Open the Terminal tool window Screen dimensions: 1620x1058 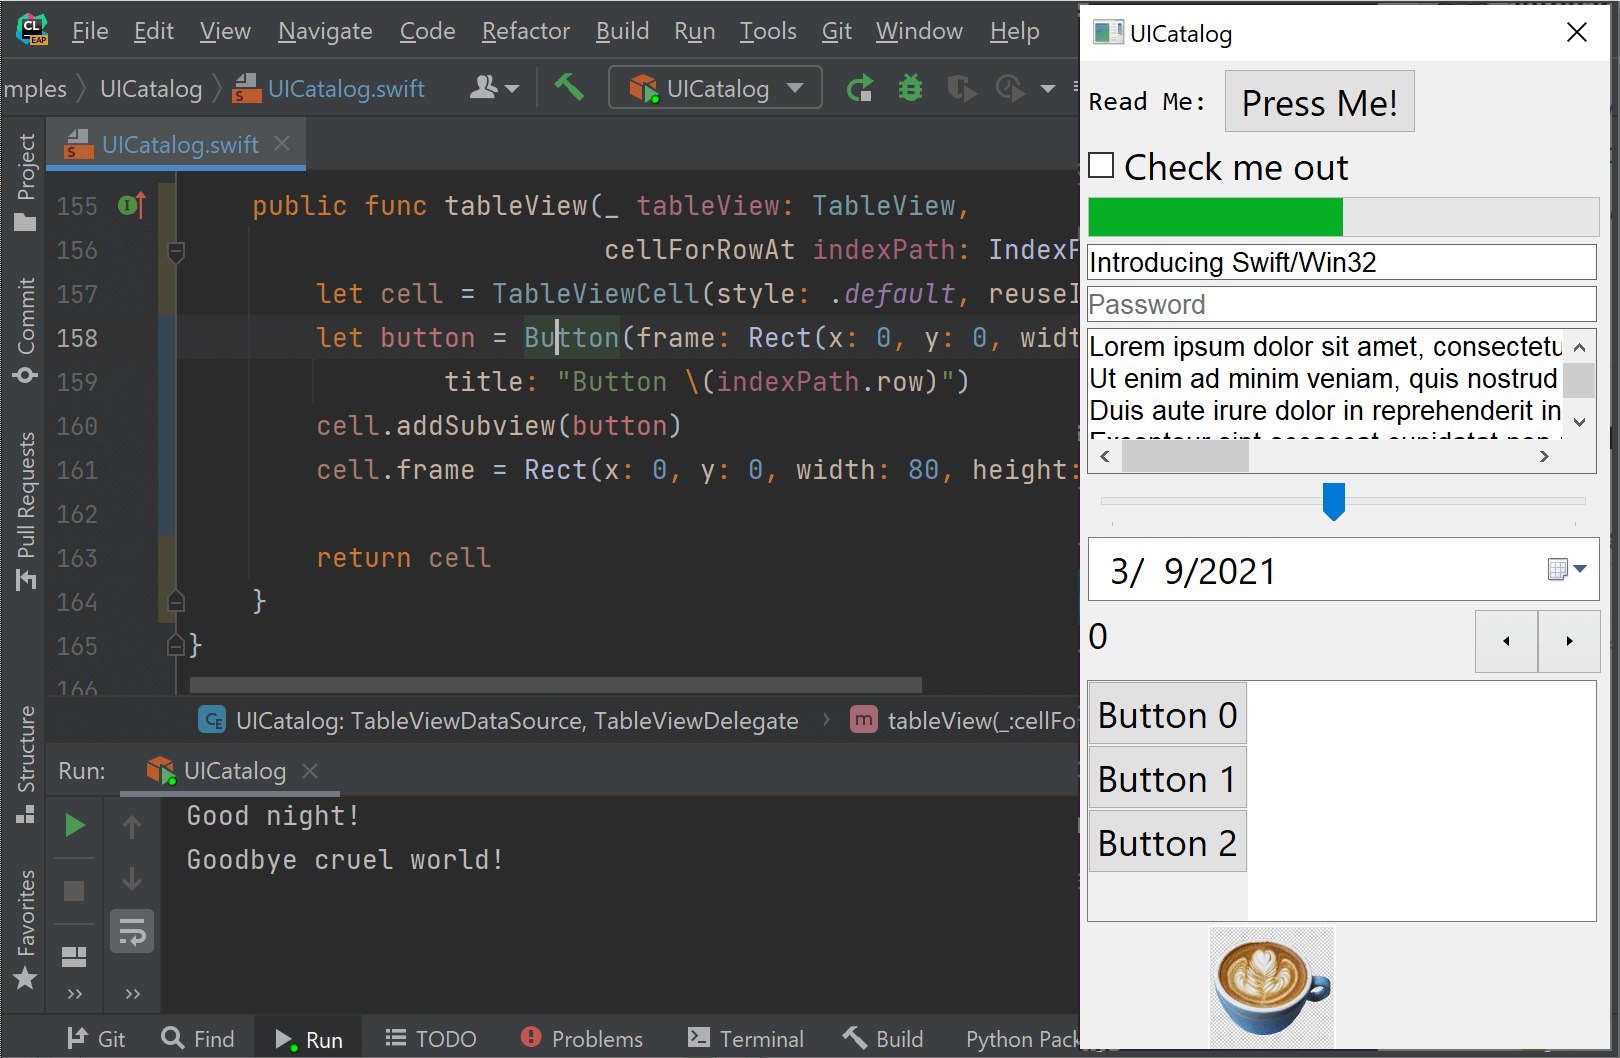[x=746, y=1039]
